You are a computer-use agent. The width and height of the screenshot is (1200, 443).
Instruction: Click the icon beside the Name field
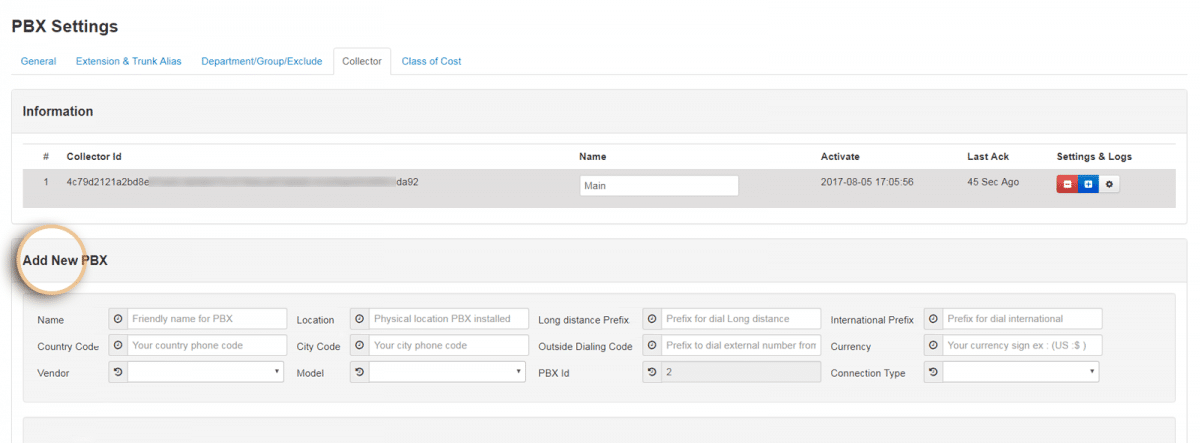[118, 319]
